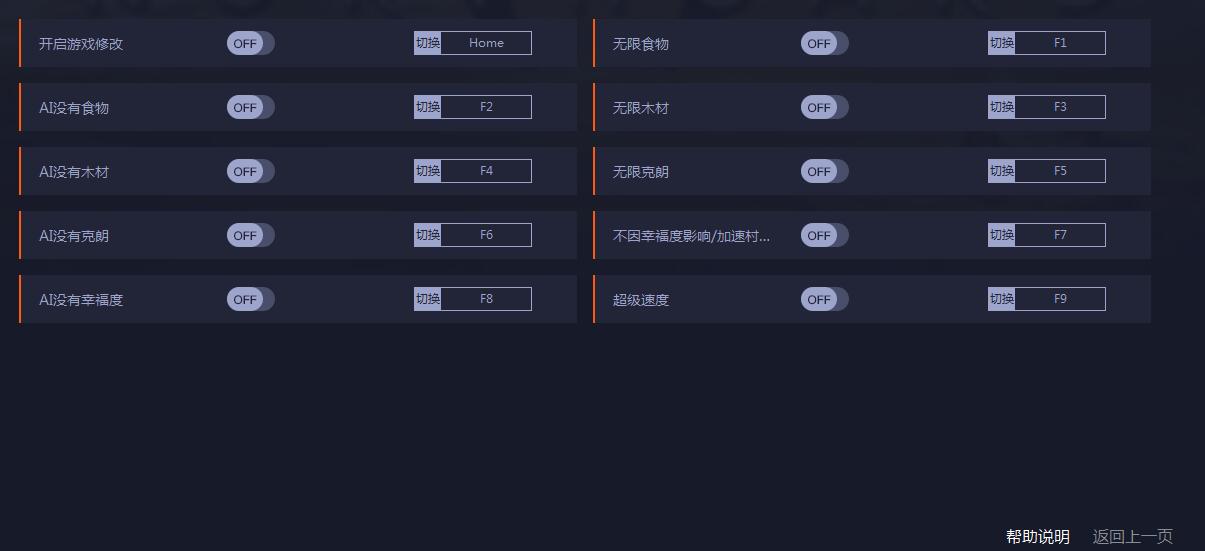Enable 超级速度 toggle
This screenshot has height=551, width=1205.
(x=824, y=299)
